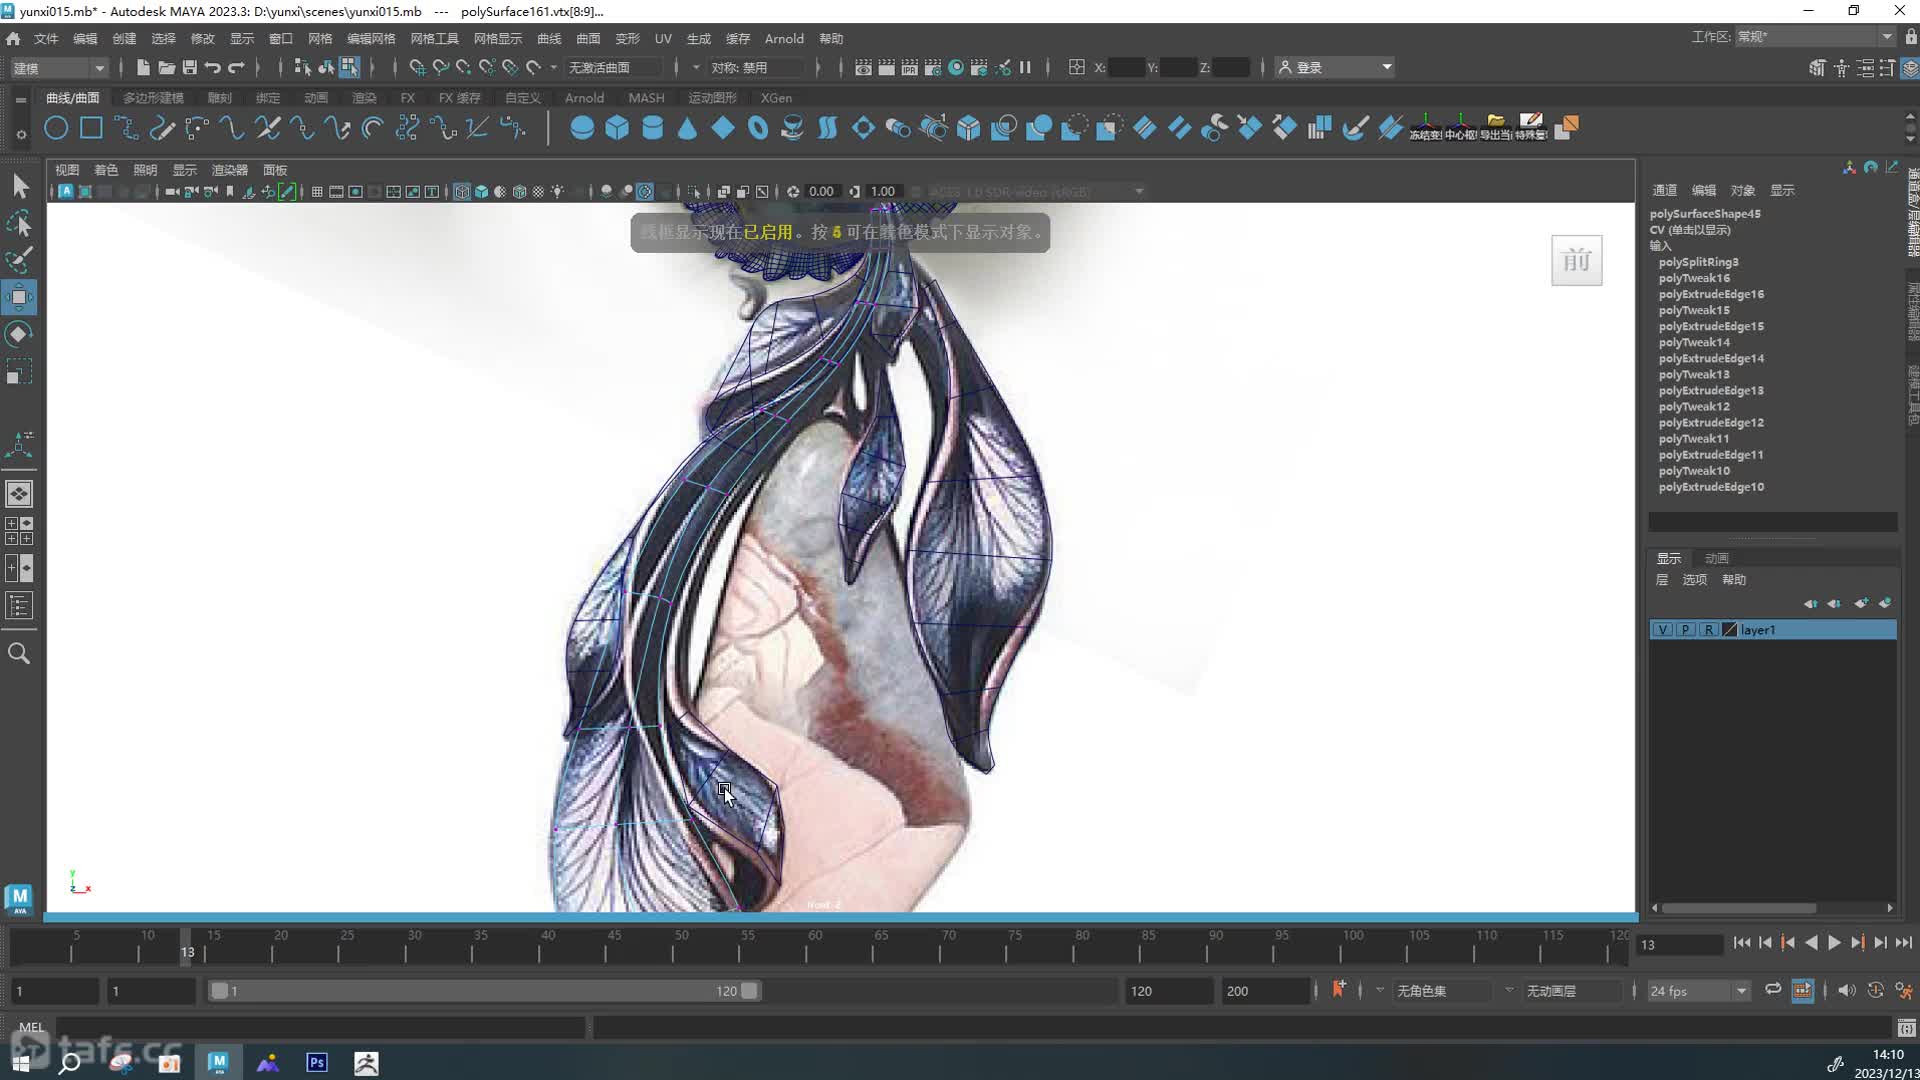This screenshot has width=1920, height=1080.
Task: Activate the Rotate tool in toolbox
Action: pos(19,334)
